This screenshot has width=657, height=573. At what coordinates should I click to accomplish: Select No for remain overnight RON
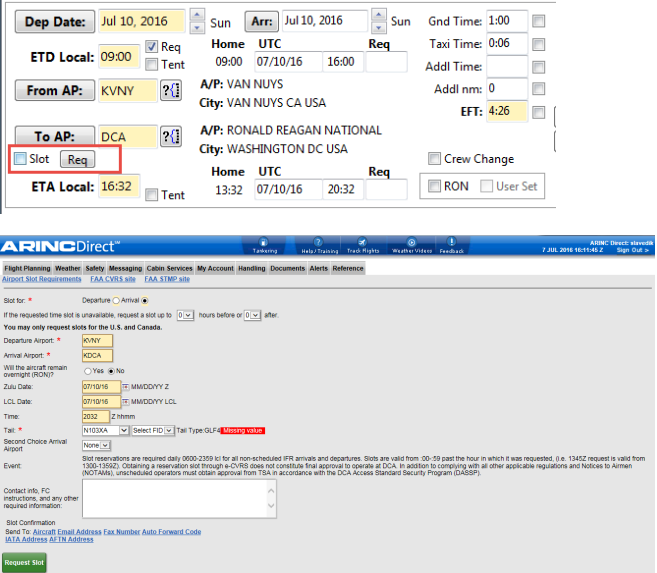[111, 371]
